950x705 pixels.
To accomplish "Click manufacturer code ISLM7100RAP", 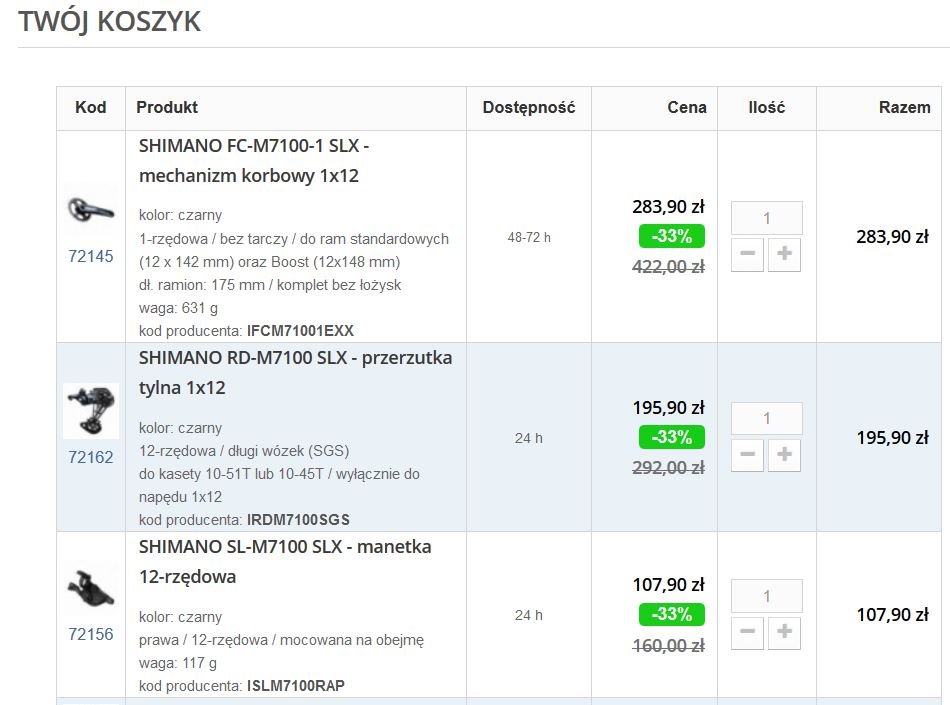I will [296, 686].
